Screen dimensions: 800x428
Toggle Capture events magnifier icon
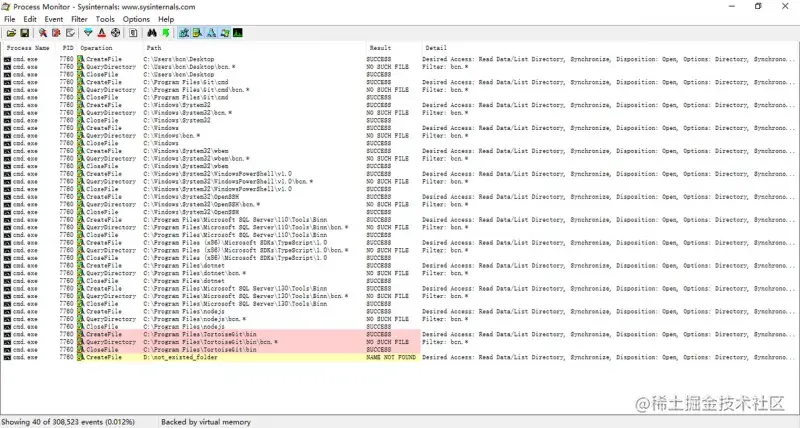coord(43,33)
